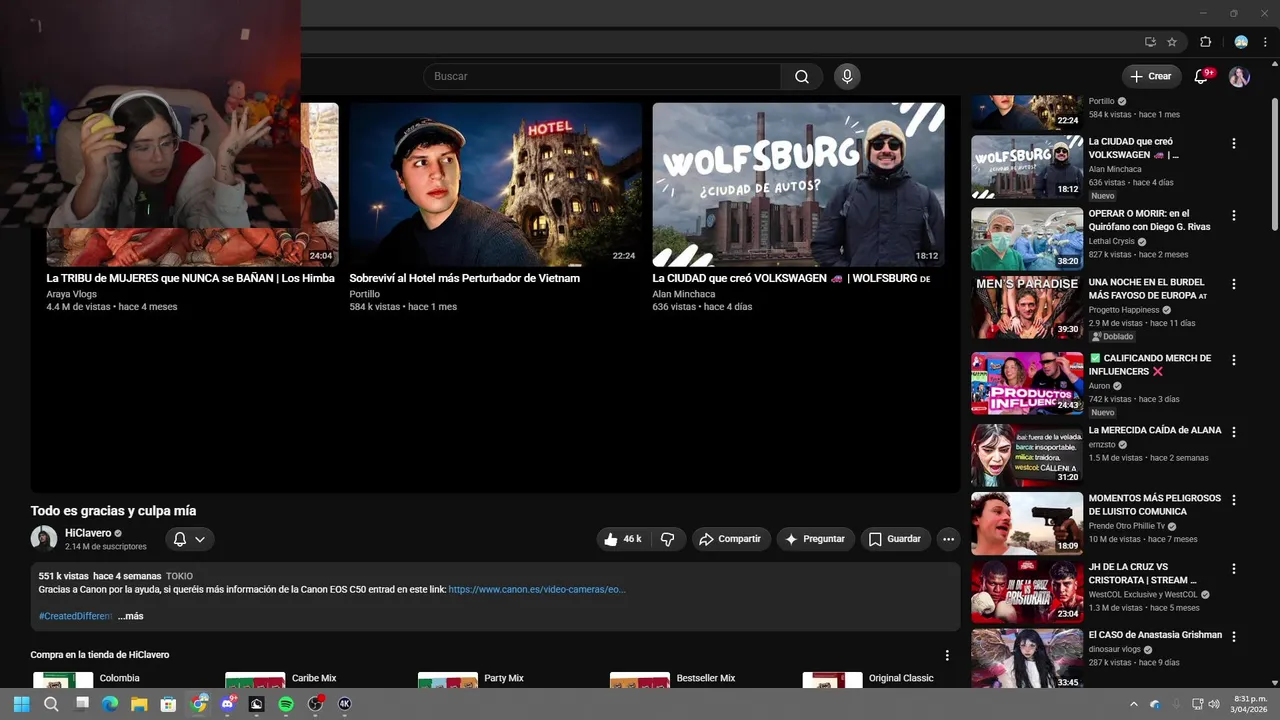The image size is (1280, 720).
Task: Expand notification bell dropdown for HiClavero
Action: [189, 539]
